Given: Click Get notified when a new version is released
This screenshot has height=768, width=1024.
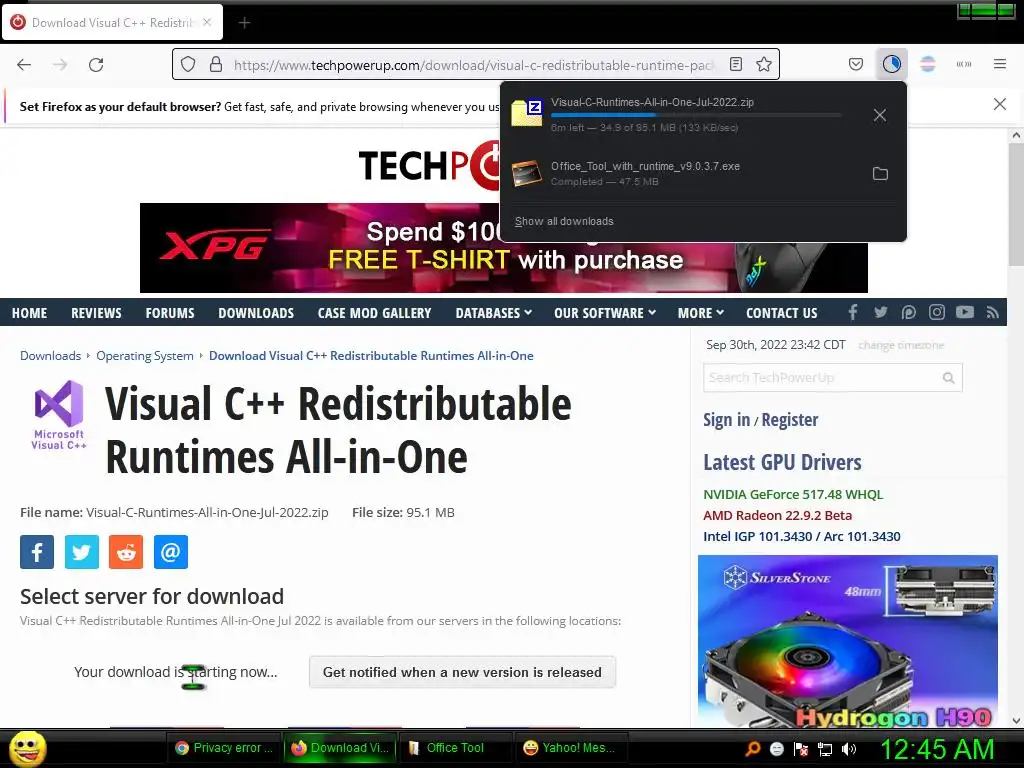Looking at the screenshot, I should 462,672.
